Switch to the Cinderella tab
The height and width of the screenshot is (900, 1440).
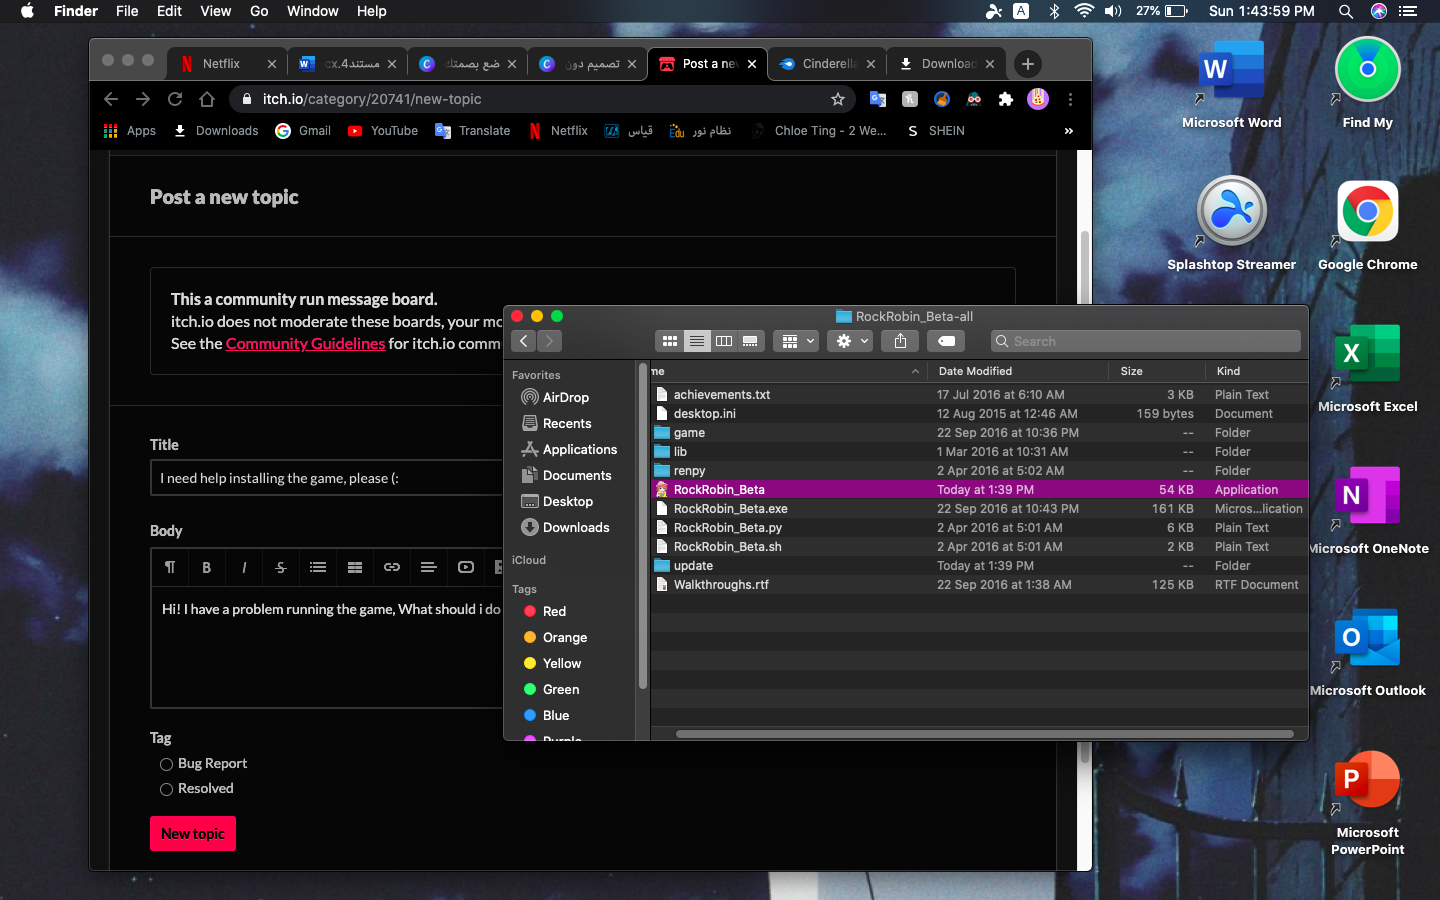tap(828, 64)
